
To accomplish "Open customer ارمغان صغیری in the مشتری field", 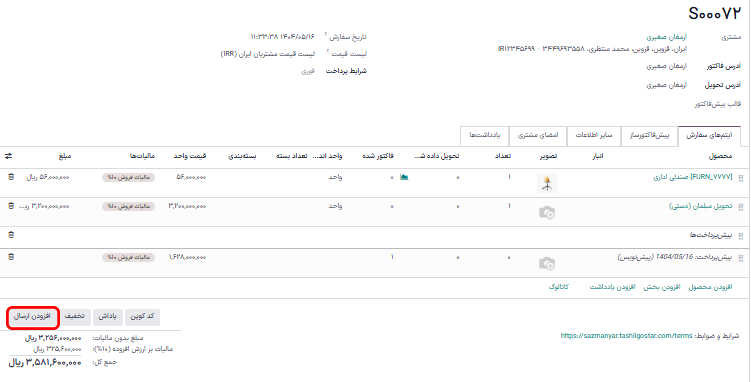I will click(x=667, y=37).
